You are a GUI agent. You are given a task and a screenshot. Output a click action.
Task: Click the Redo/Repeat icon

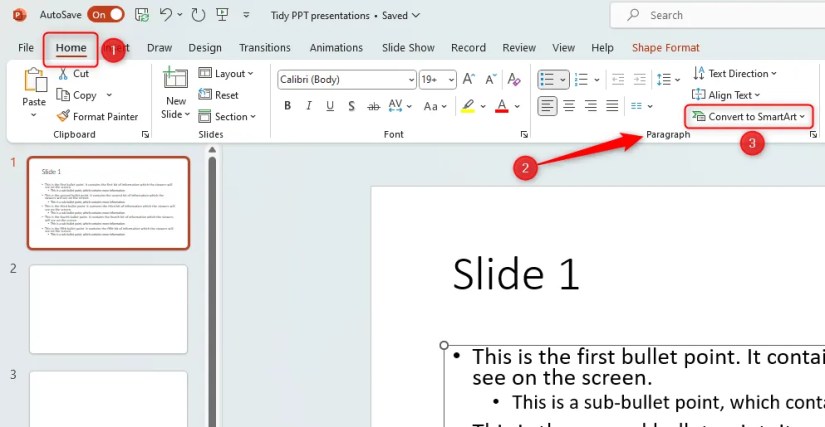tap(198, 15)
